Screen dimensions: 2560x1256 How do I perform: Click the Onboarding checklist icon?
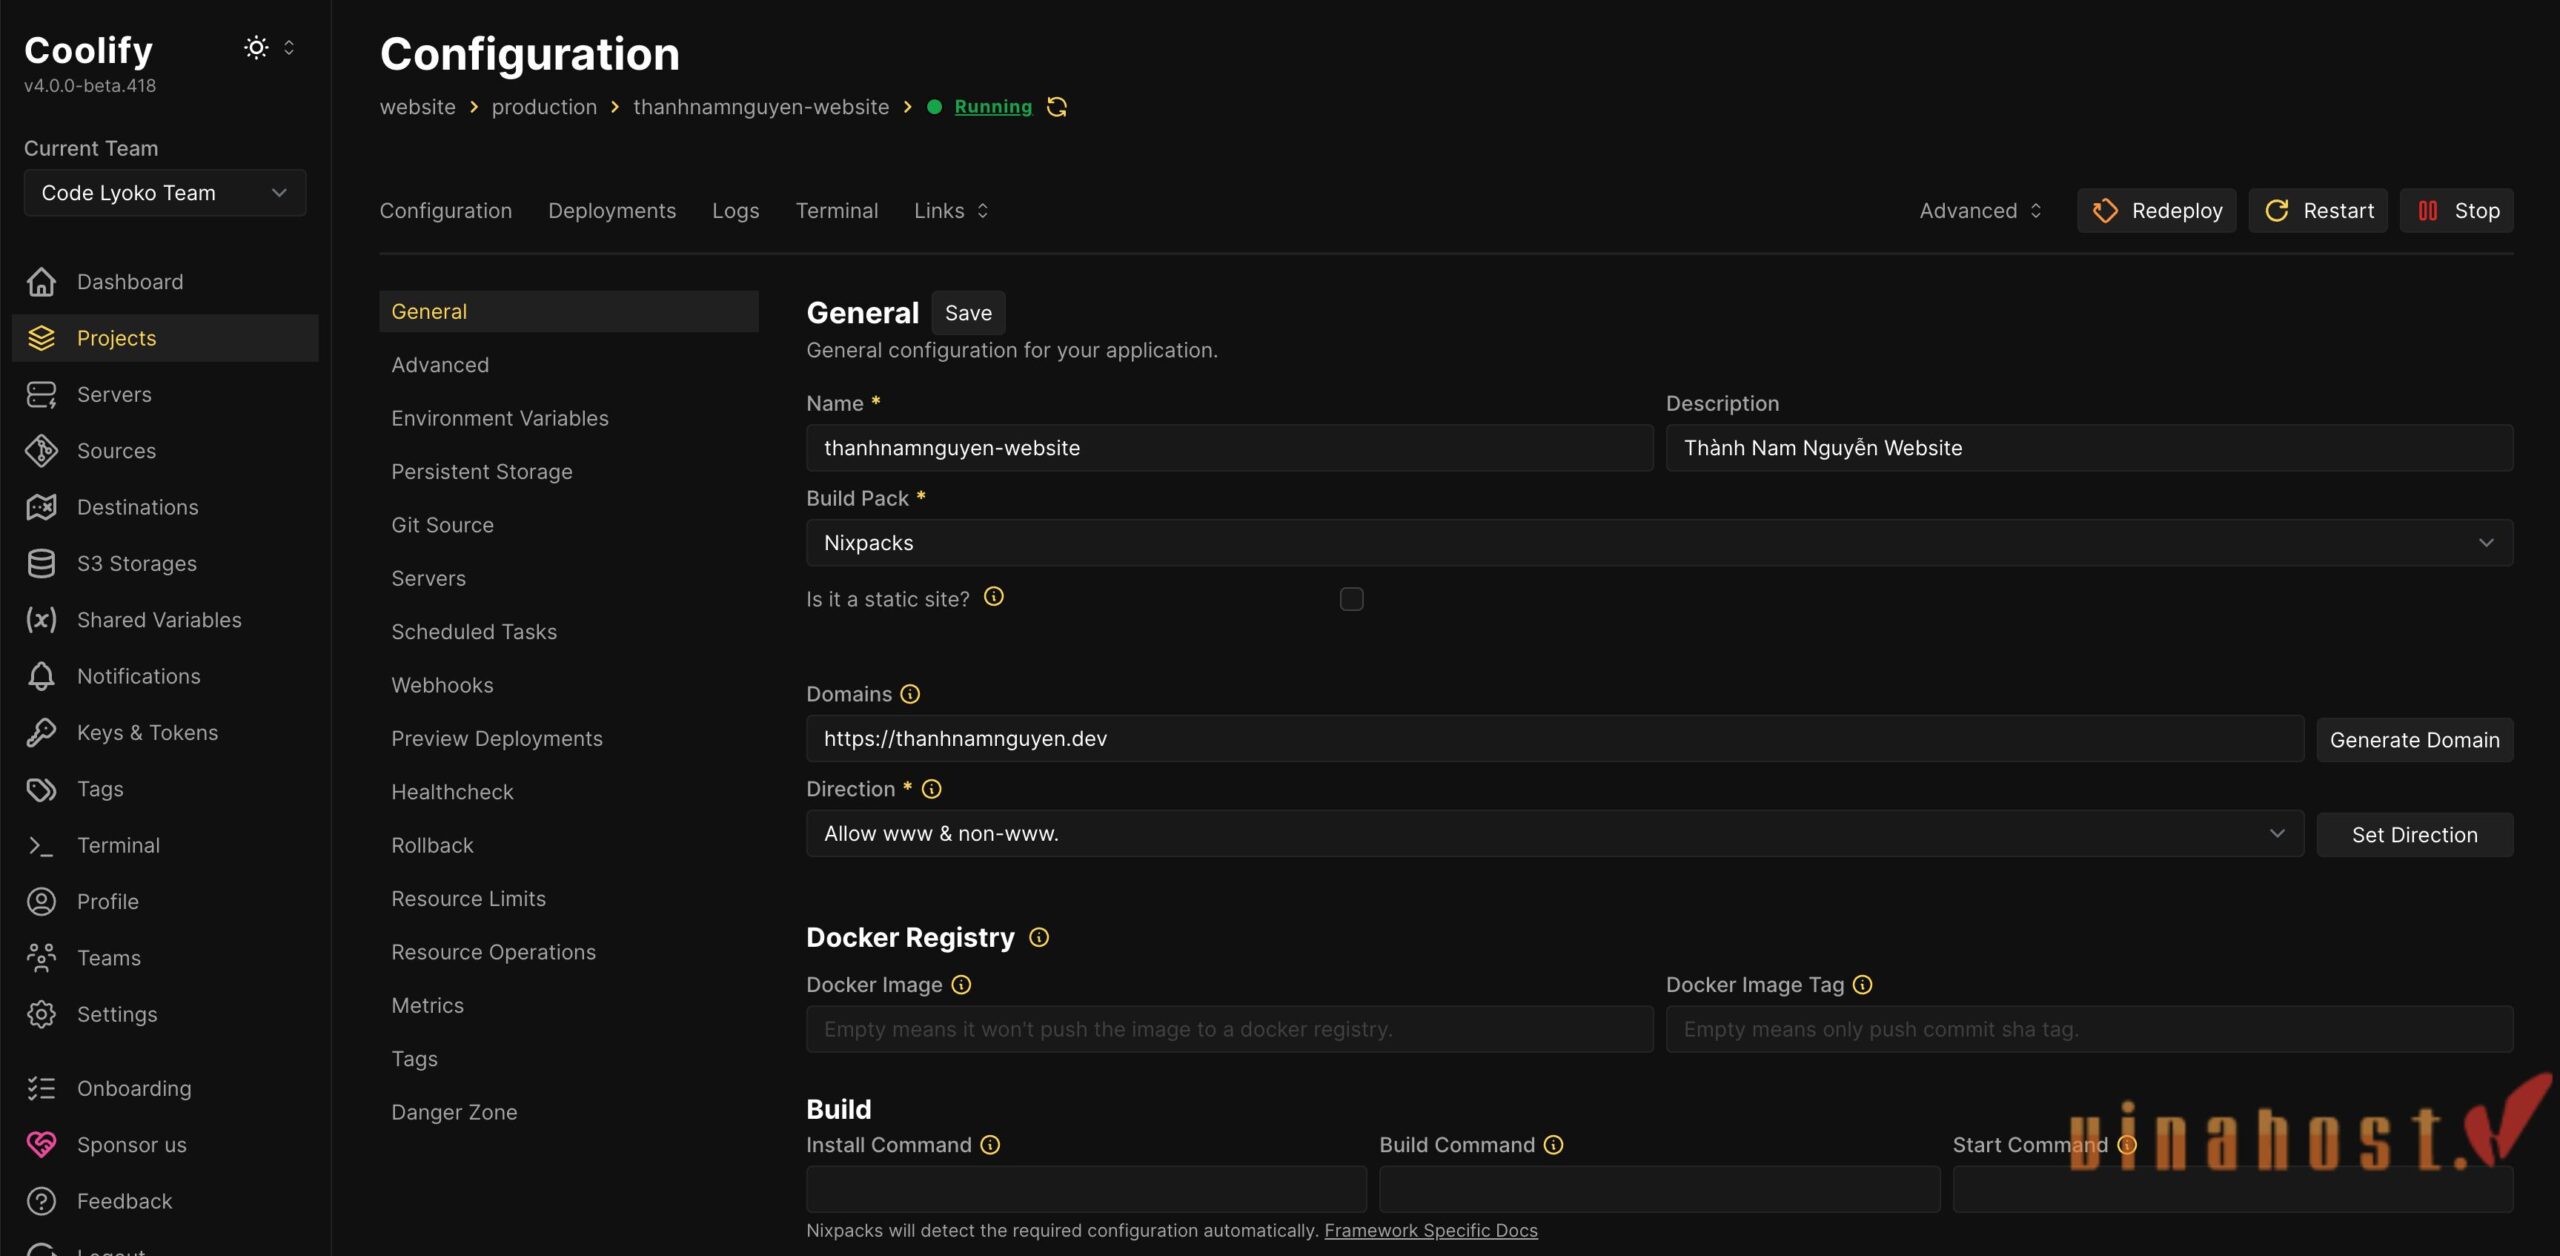[41, 1089]
